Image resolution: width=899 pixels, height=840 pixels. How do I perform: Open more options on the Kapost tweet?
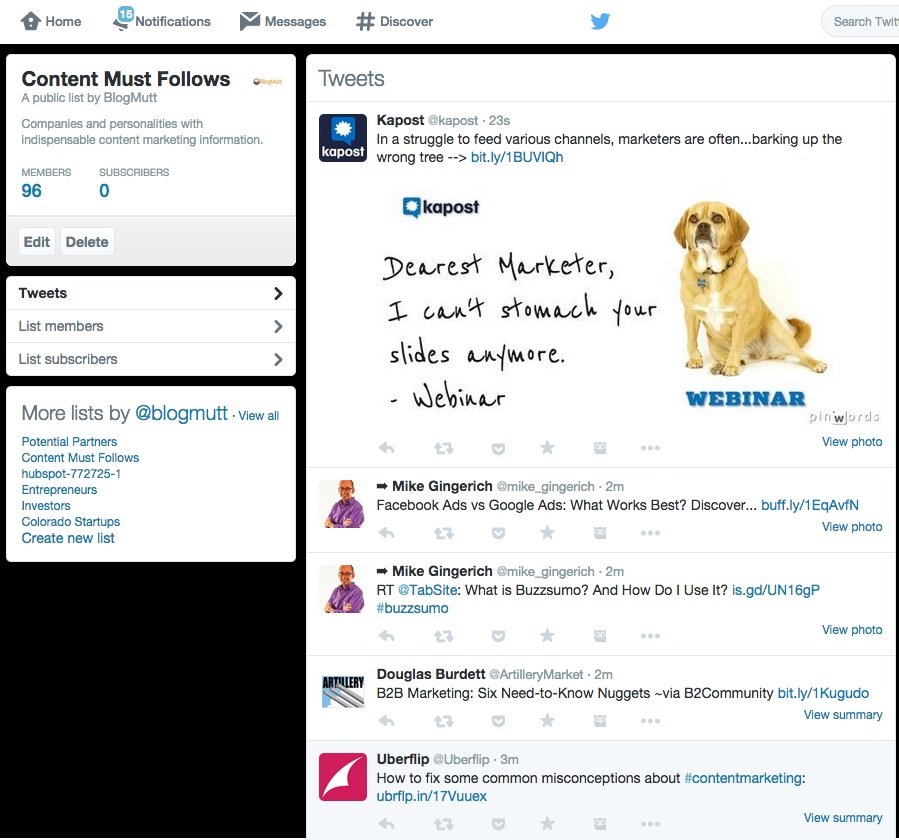point(650,448)
